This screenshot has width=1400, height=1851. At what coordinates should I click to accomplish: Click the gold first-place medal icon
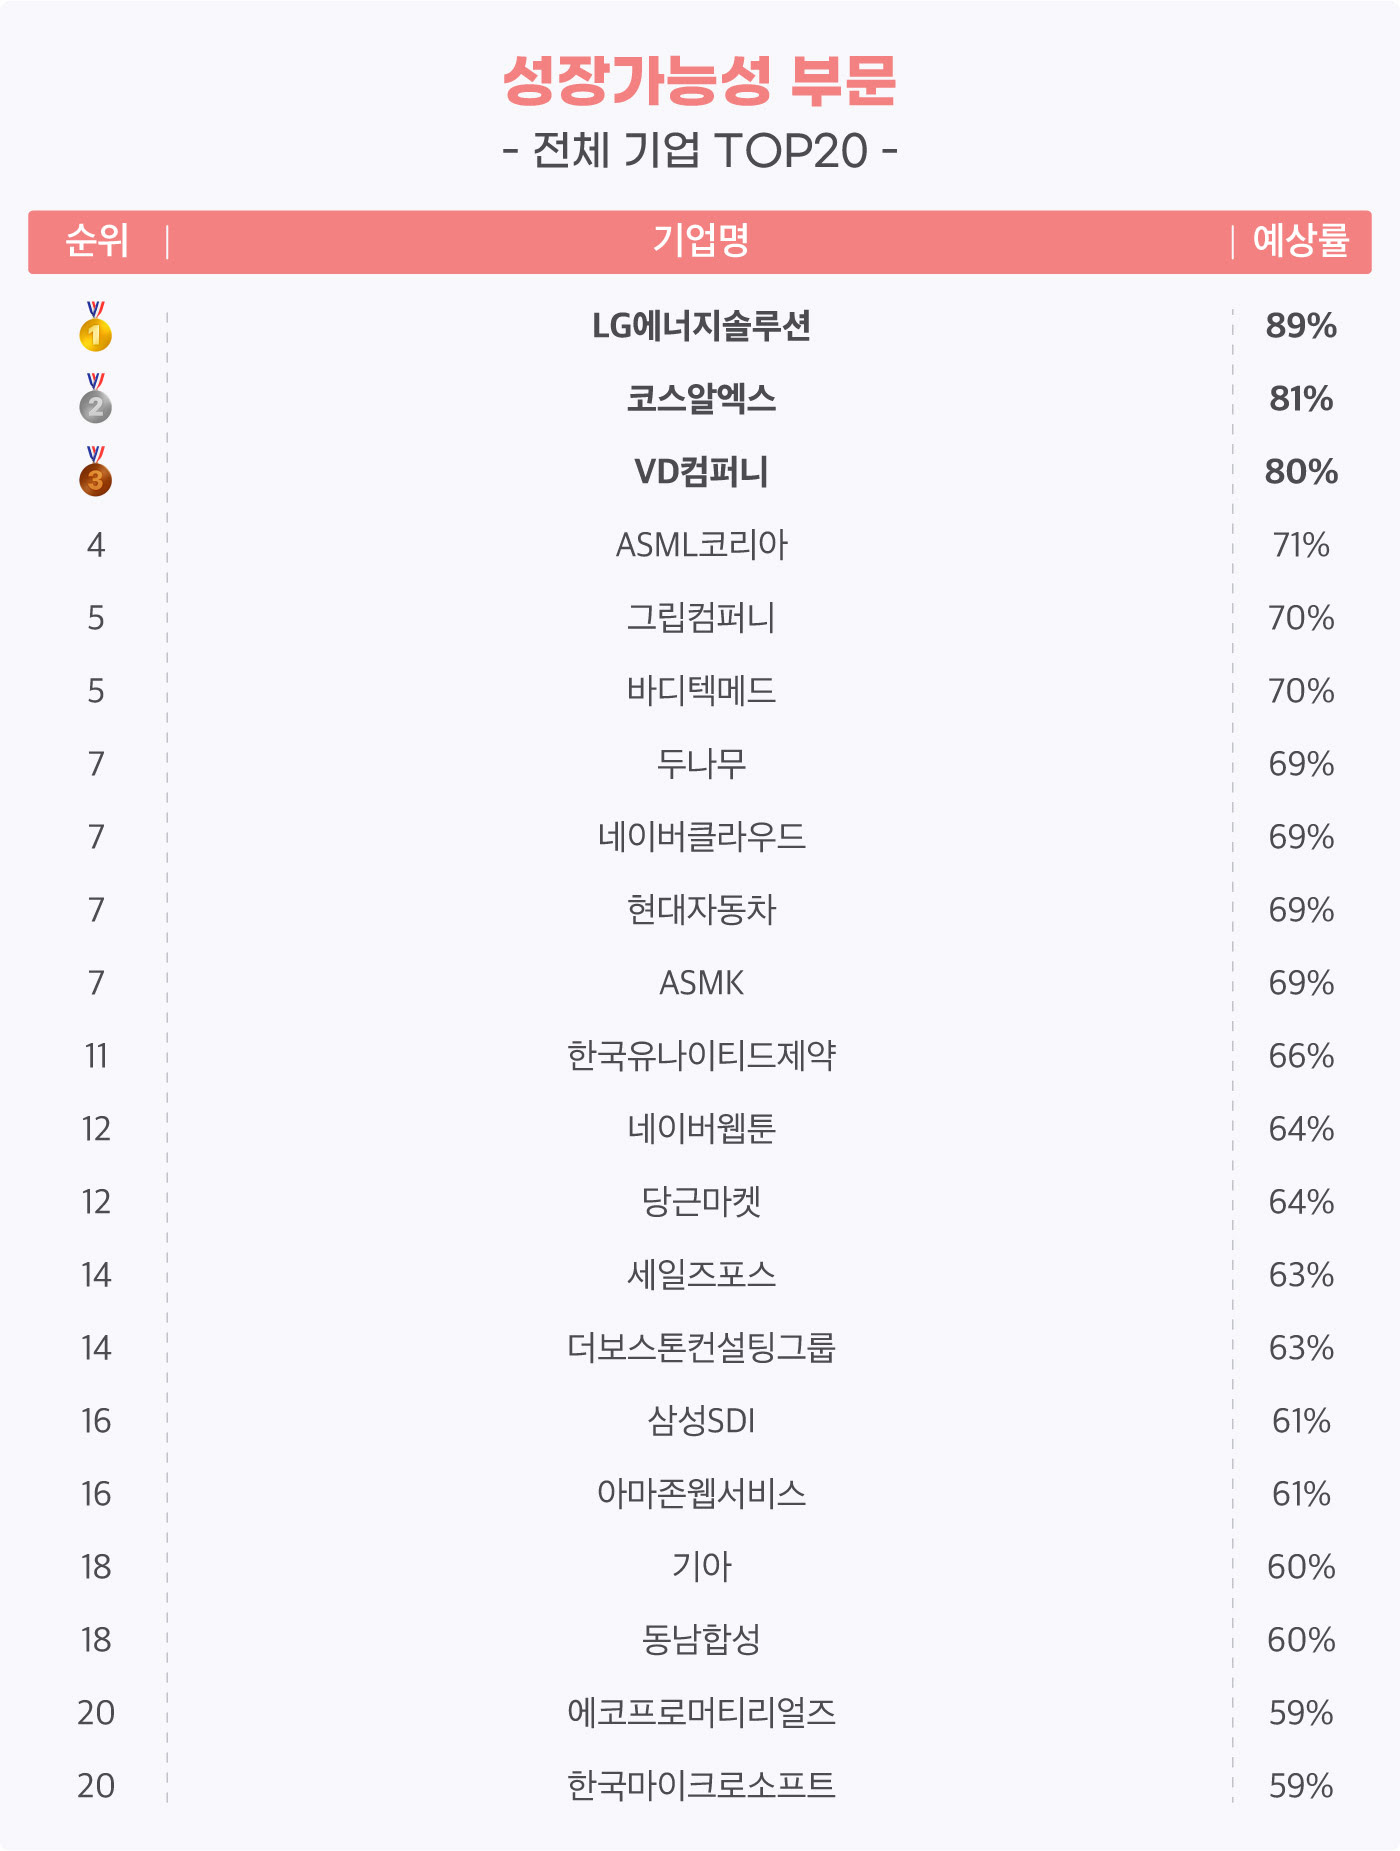(x=95, y=326)
